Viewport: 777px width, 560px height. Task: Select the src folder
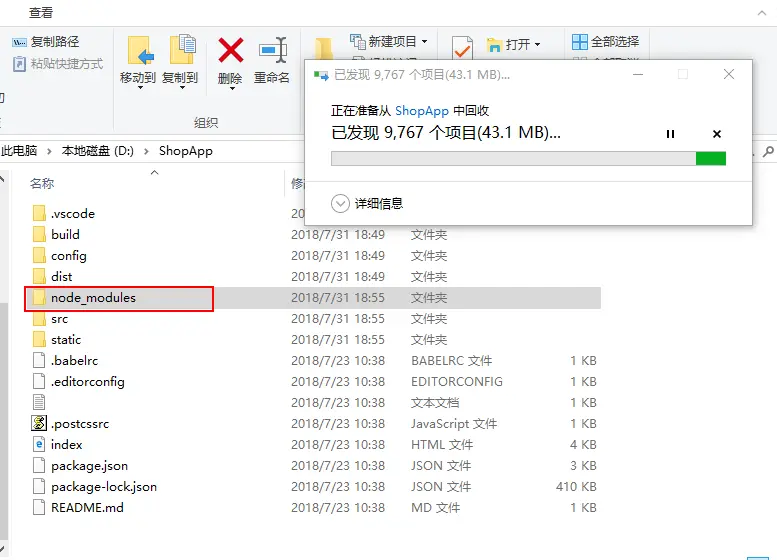coord(59,319)
